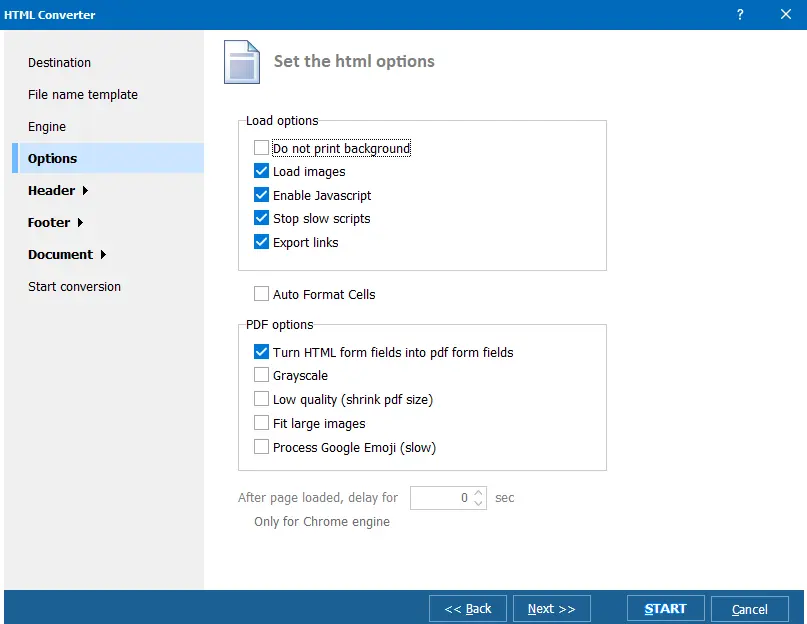Click the << Back button
Image resolution: width=807 pixels, height=624 pixels.
tap(468, 609)
